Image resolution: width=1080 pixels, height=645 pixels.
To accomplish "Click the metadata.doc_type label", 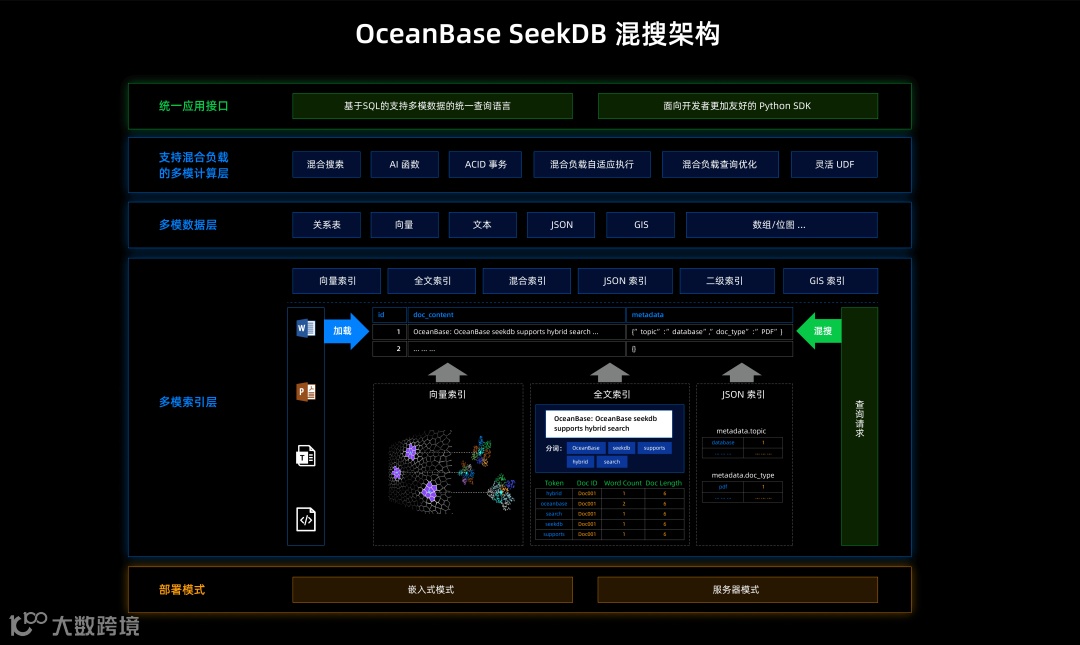I will click(x=742, y=475).
